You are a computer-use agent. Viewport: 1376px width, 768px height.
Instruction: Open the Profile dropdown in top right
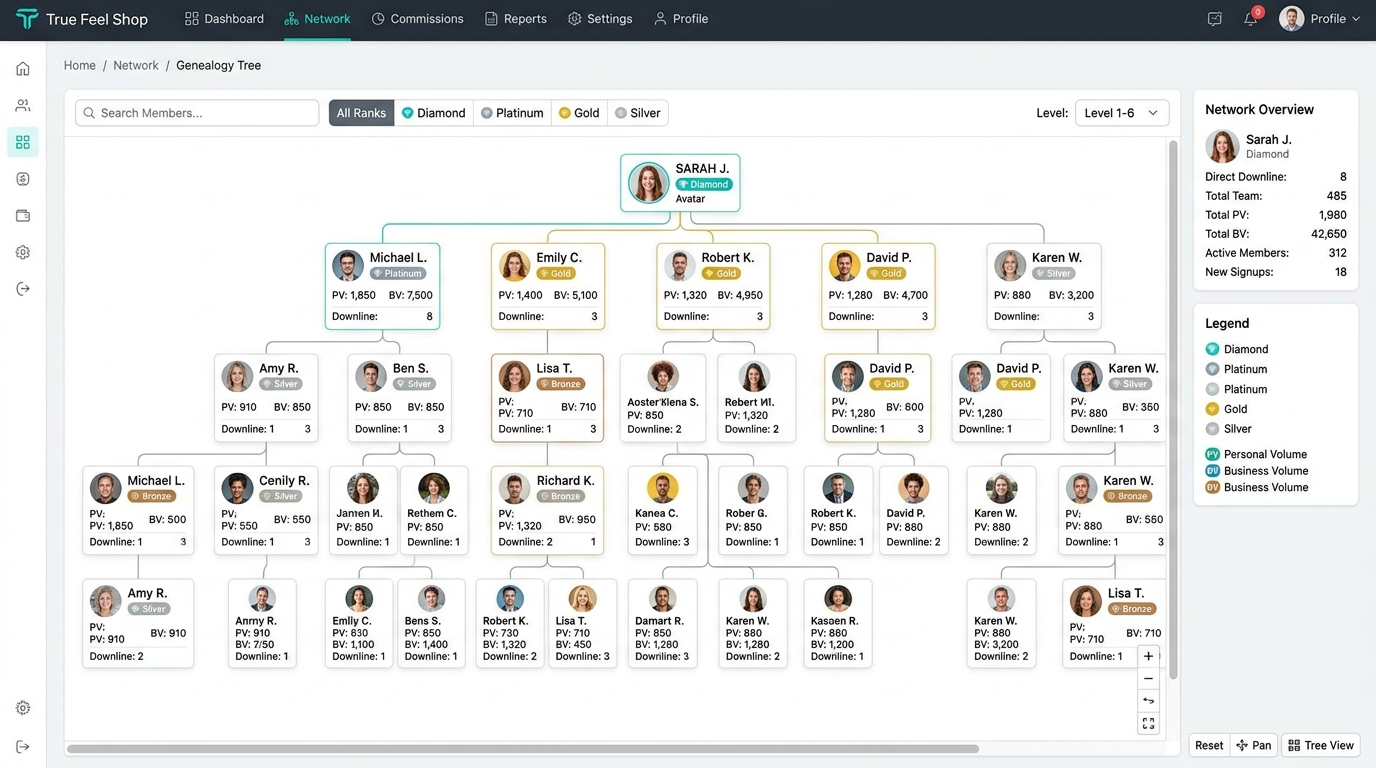tap(1320, 19)
